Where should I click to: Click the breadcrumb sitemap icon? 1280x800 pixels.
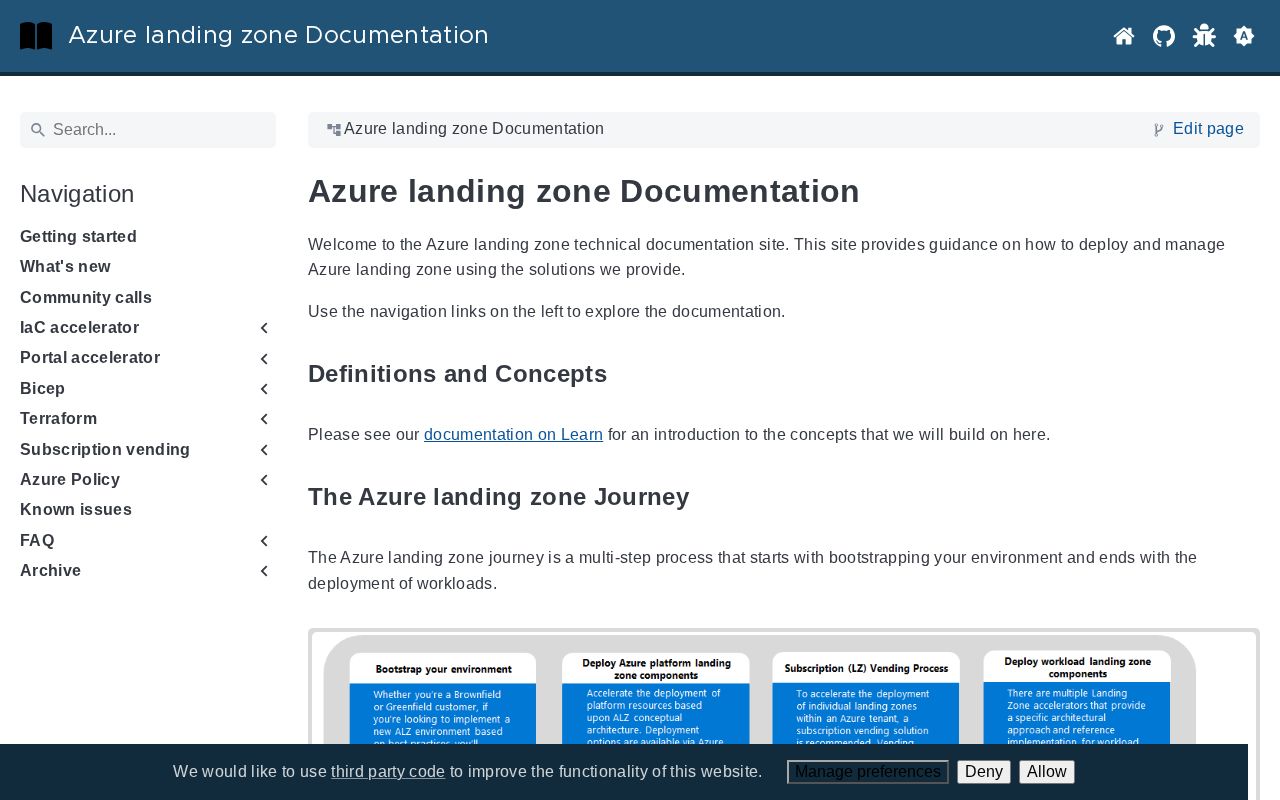[x=334, y=130]
